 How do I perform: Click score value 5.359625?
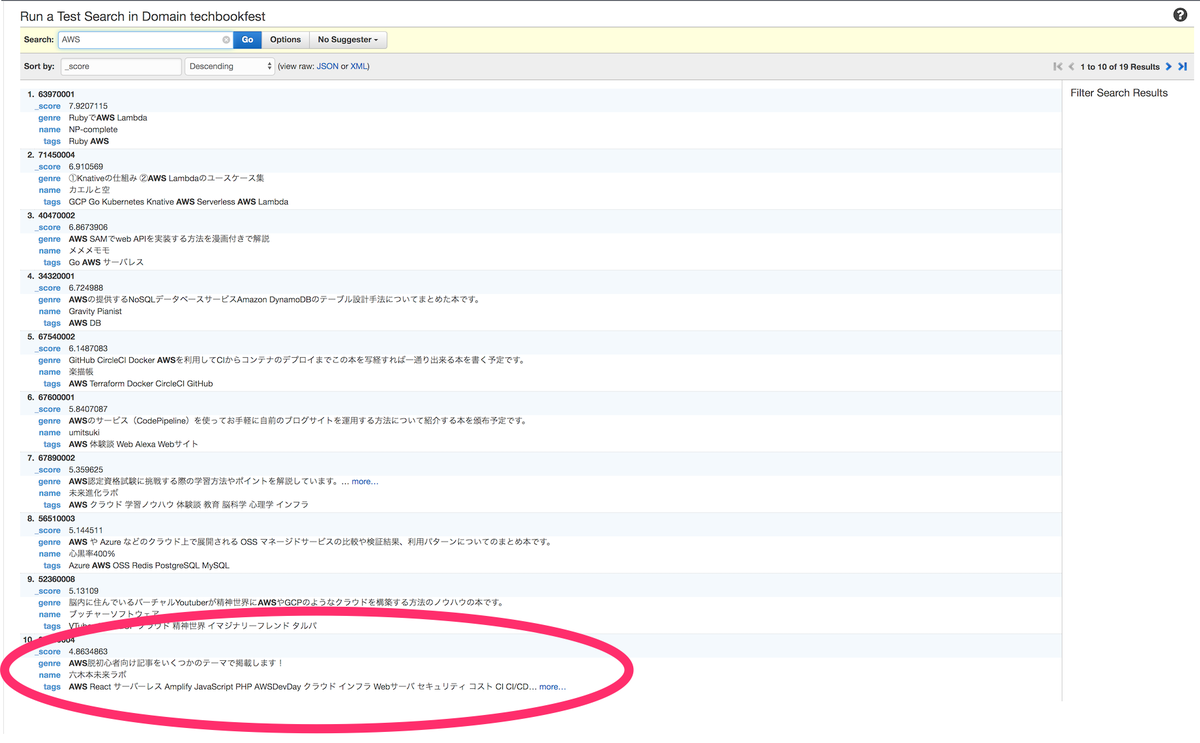click(86, 469)
